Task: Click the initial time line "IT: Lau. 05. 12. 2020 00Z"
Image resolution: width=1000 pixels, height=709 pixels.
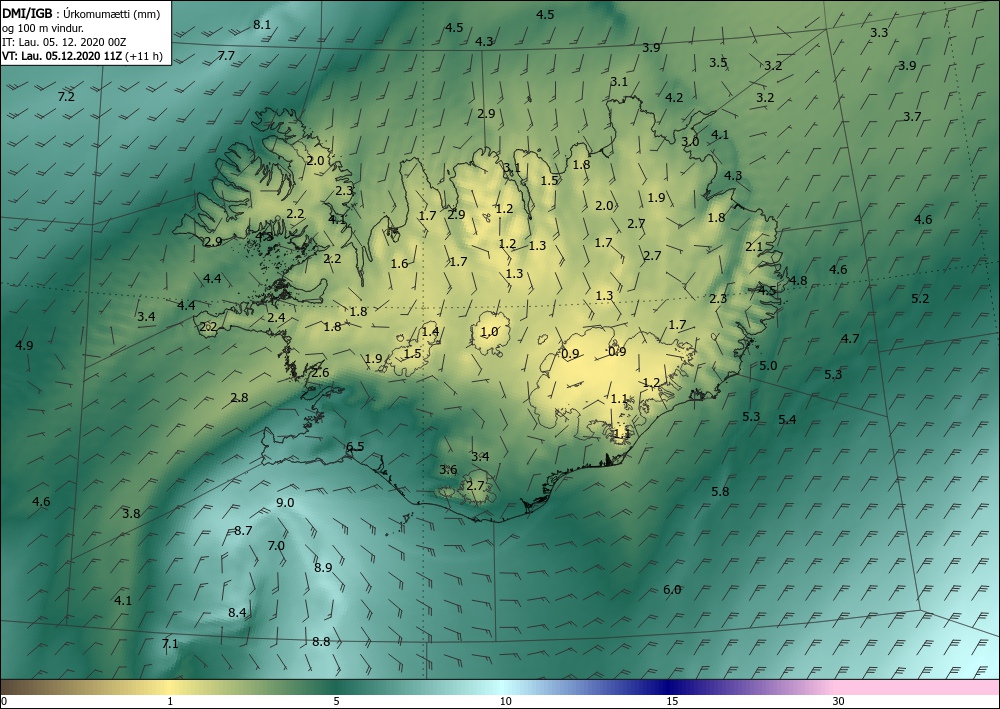Action: [64, 42]
